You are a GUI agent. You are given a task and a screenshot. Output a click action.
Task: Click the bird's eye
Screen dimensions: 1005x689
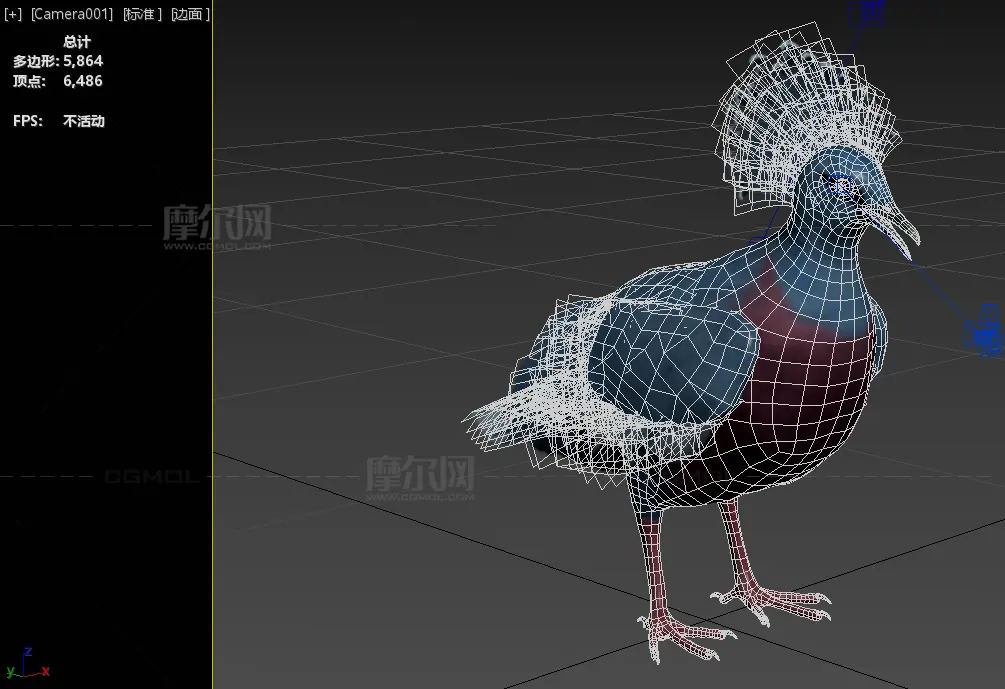838,185
